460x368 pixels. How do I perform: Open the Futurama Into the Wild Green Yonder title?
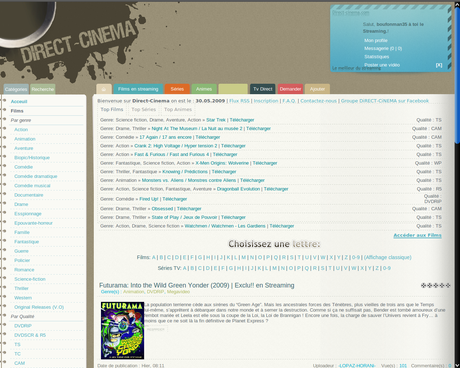point(197,285)
